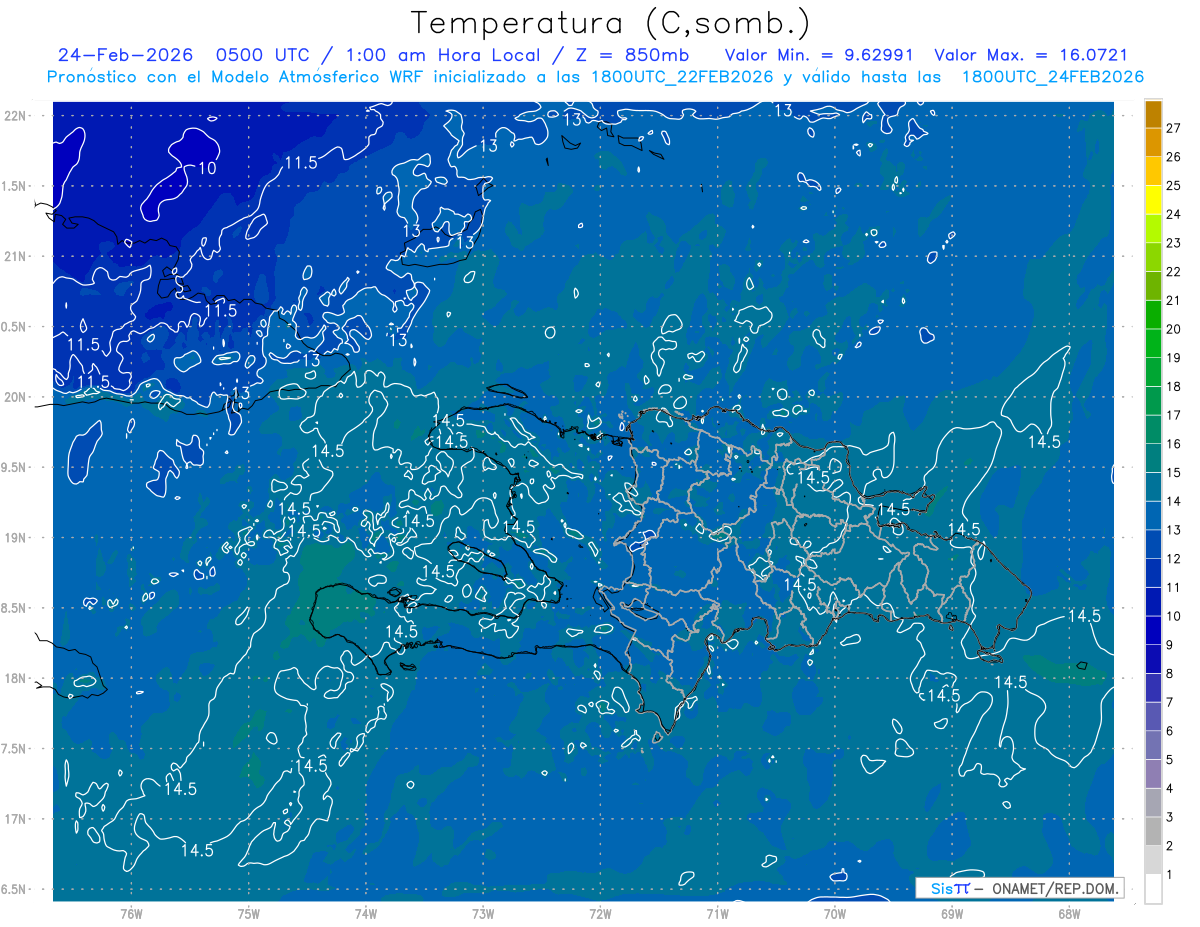Select the '73W' longitude label
The height and width of the screenshot is (927, 1200).
tap(483, 914)
